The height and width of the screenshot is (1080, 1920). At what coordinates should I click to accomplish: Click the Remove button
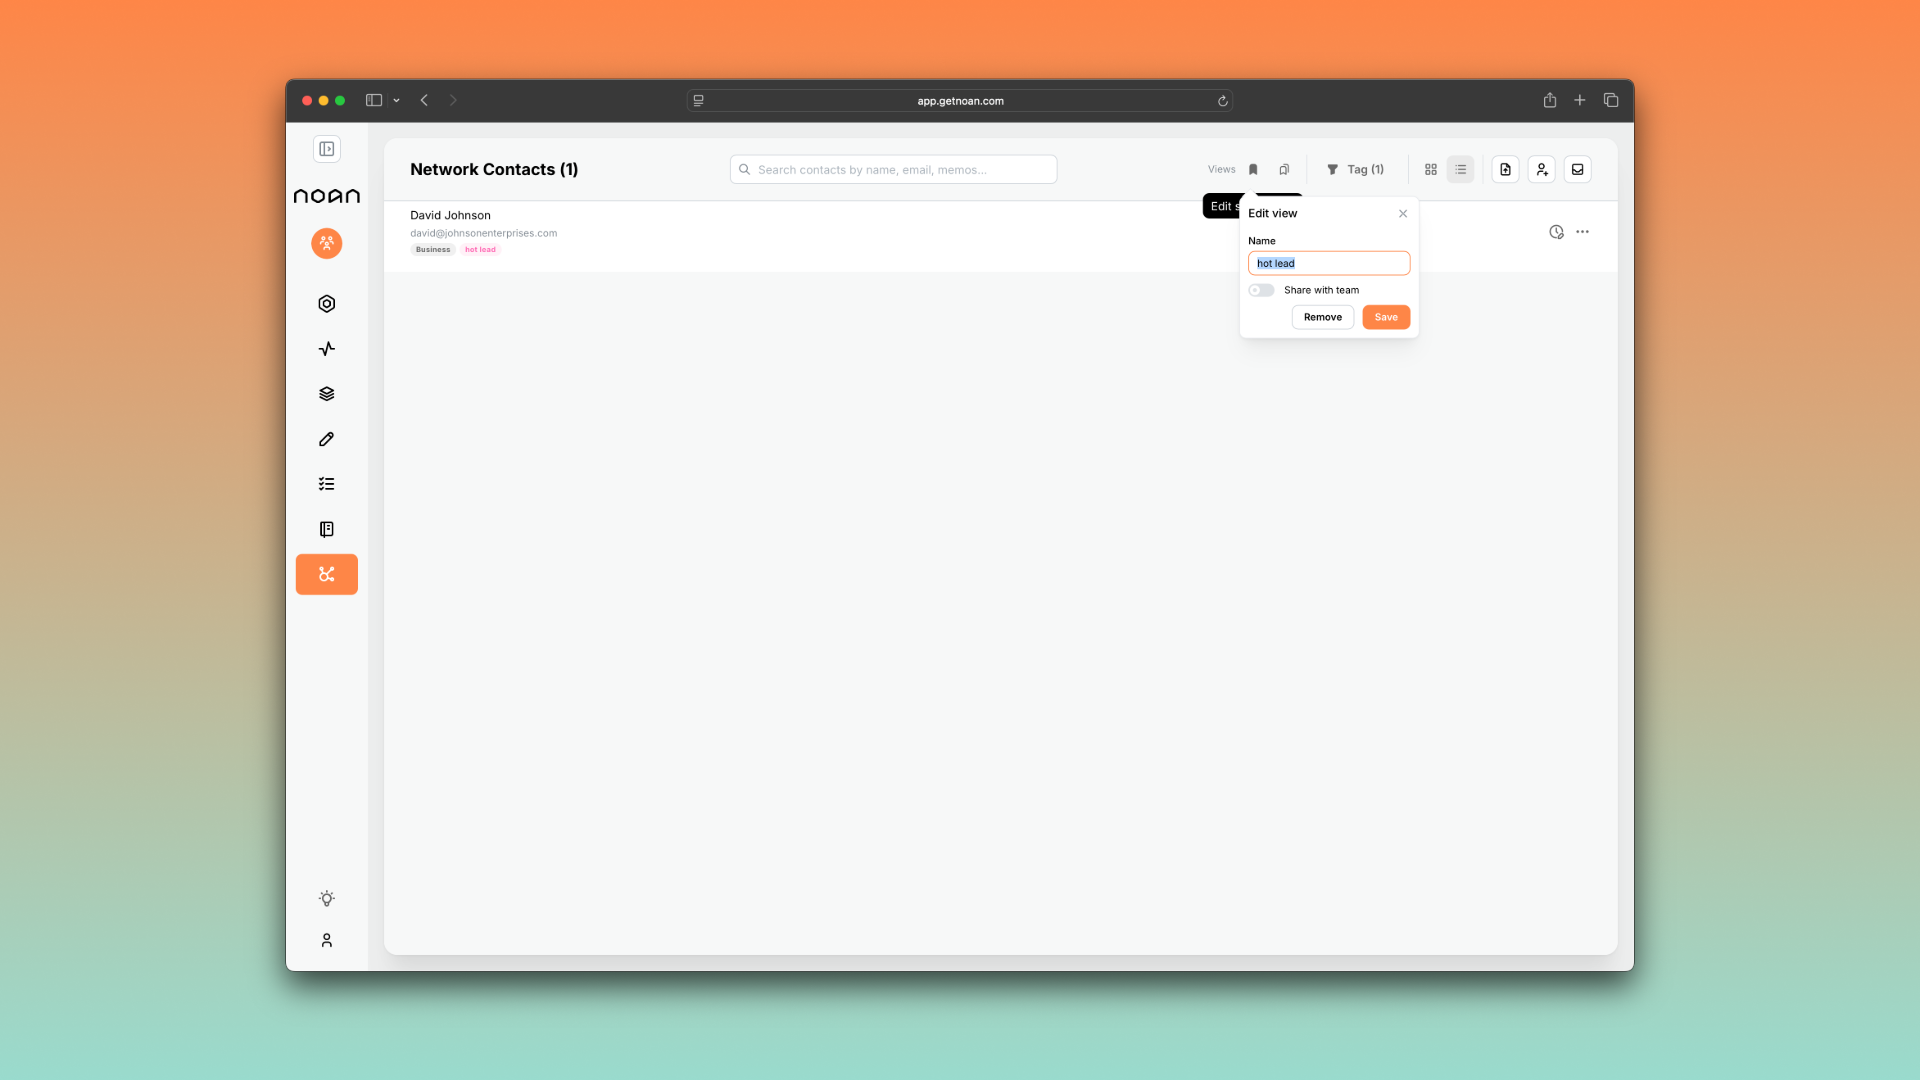(1322, 317)
